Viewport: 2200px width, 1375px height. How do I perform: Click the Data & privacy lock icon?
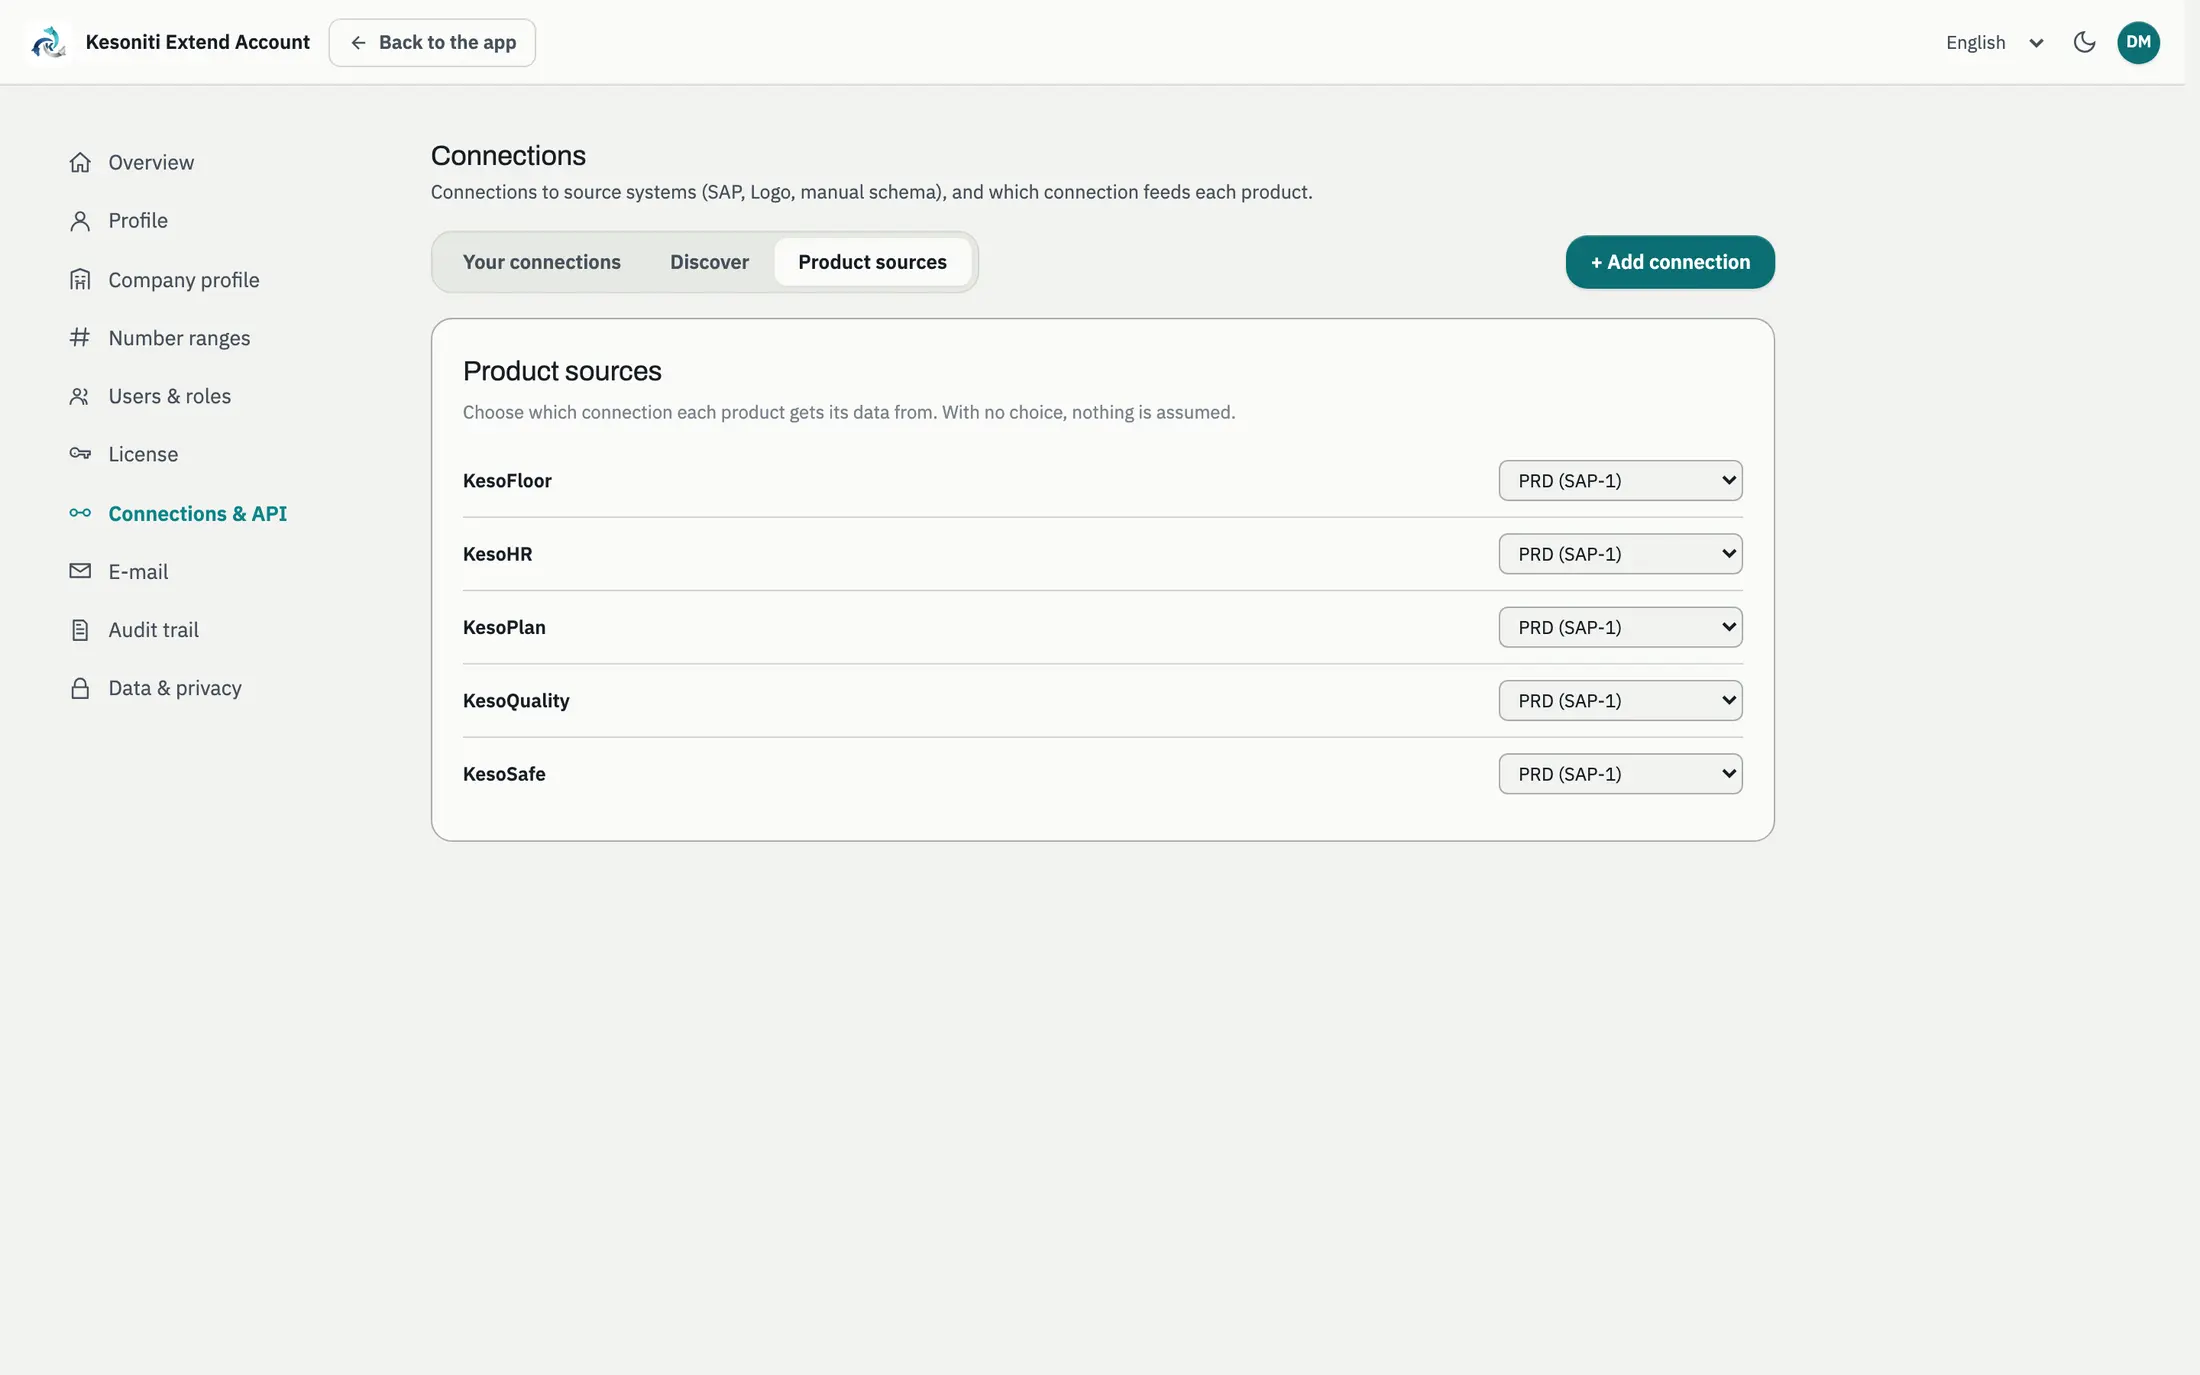pos(80,688)
